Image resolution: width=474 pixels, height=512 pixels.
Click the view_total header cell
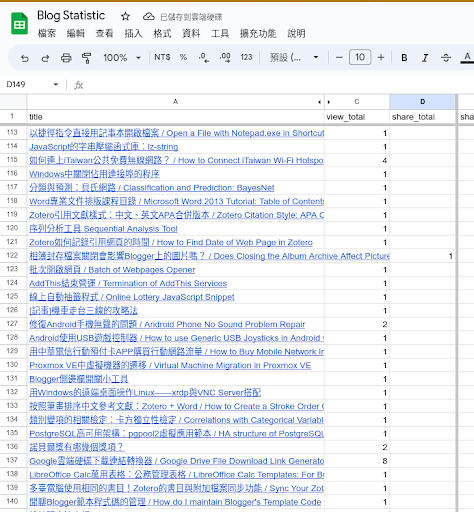pyautogui.click(x=357, y=117)
